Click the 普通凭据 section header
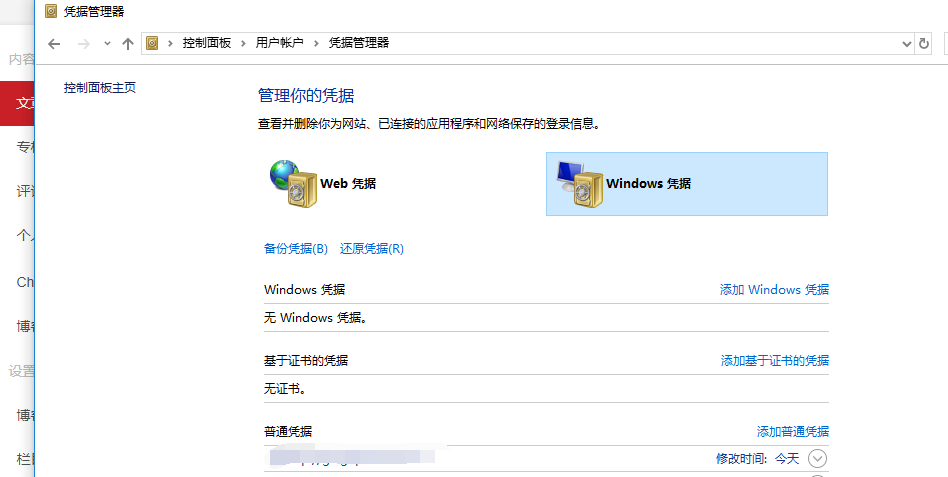Viewport: 948px width, 477px height. click(288, 431)
